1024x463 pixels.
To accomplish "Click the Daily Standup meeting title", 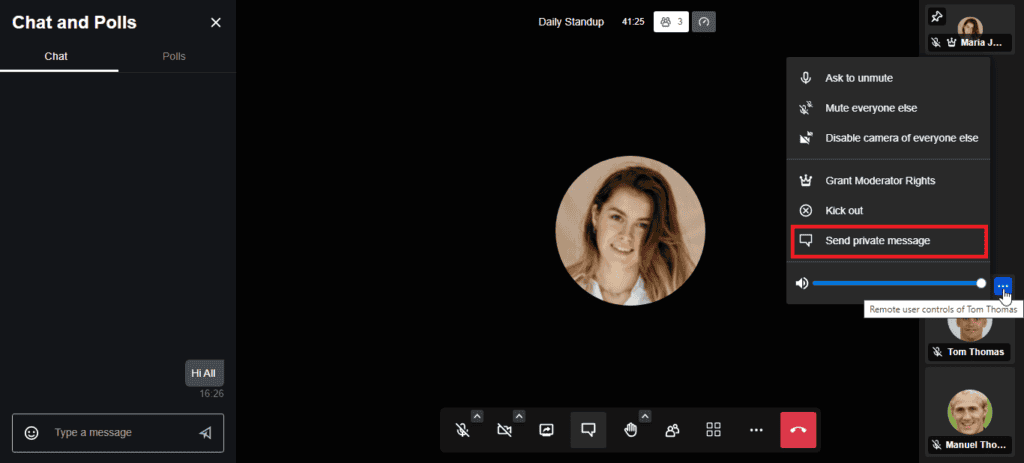I will pos(571,22).
